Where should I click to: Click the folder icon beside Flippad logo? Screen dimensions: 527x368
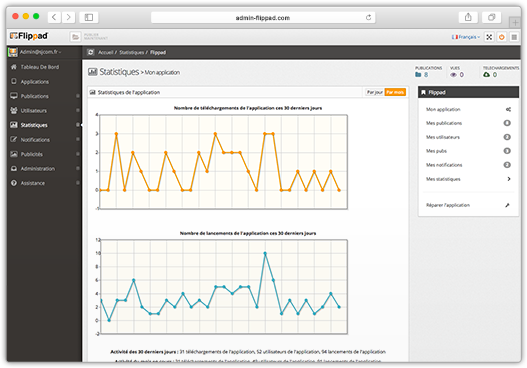click(x=76, y=37)
